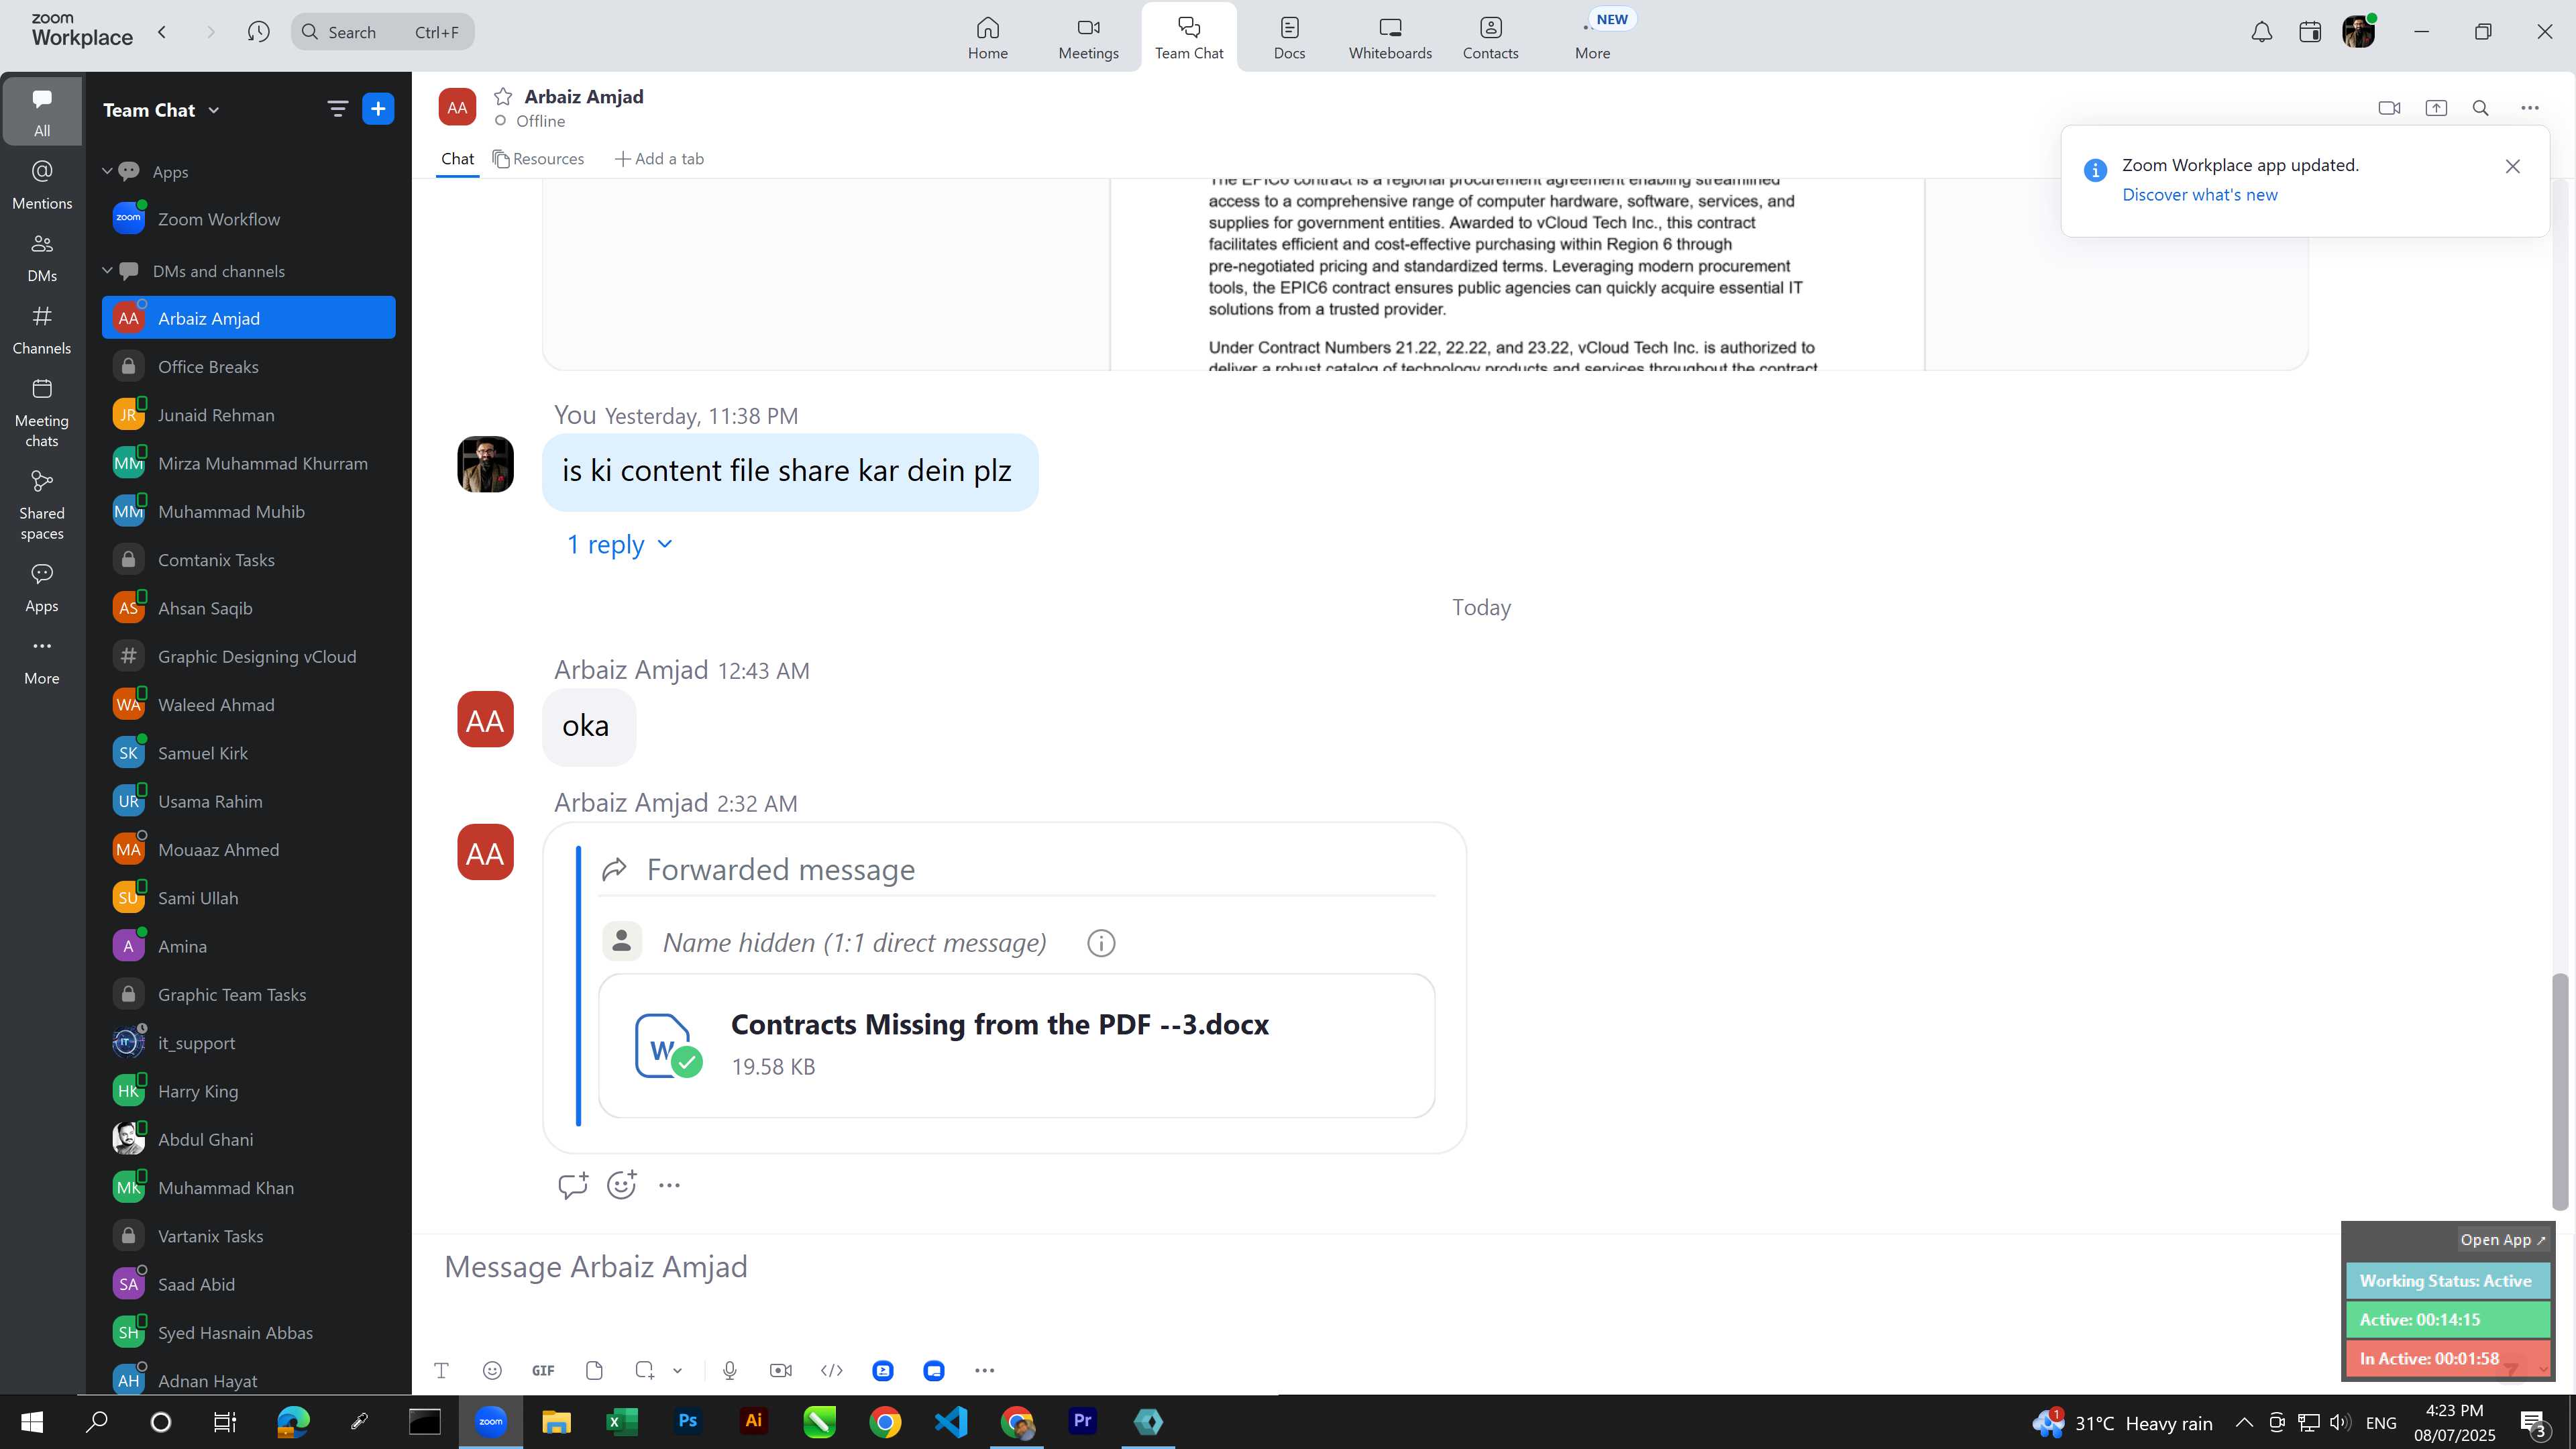The height and width of the screenshot is (1449, 2576).
Task: Open the Junaid Rehman chat
Action: (x=248, y=415)
